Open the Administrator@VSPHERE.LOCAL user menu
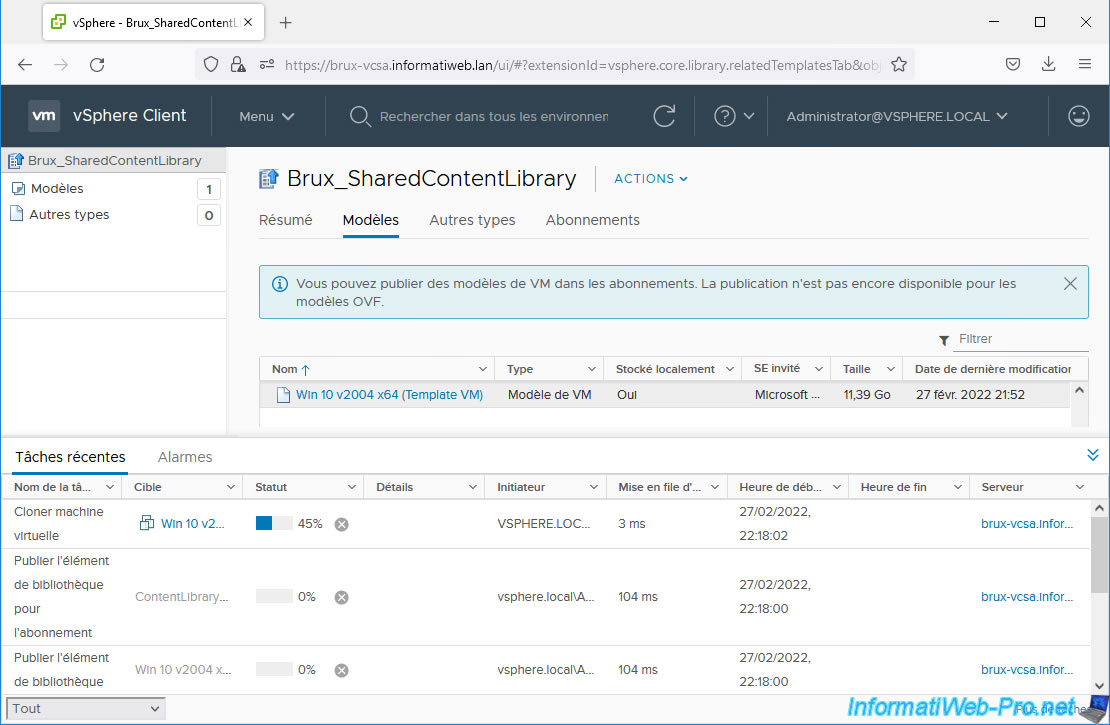Image resolution: width=1110 pixels, height=725 pixels. (x=897, y=117)
